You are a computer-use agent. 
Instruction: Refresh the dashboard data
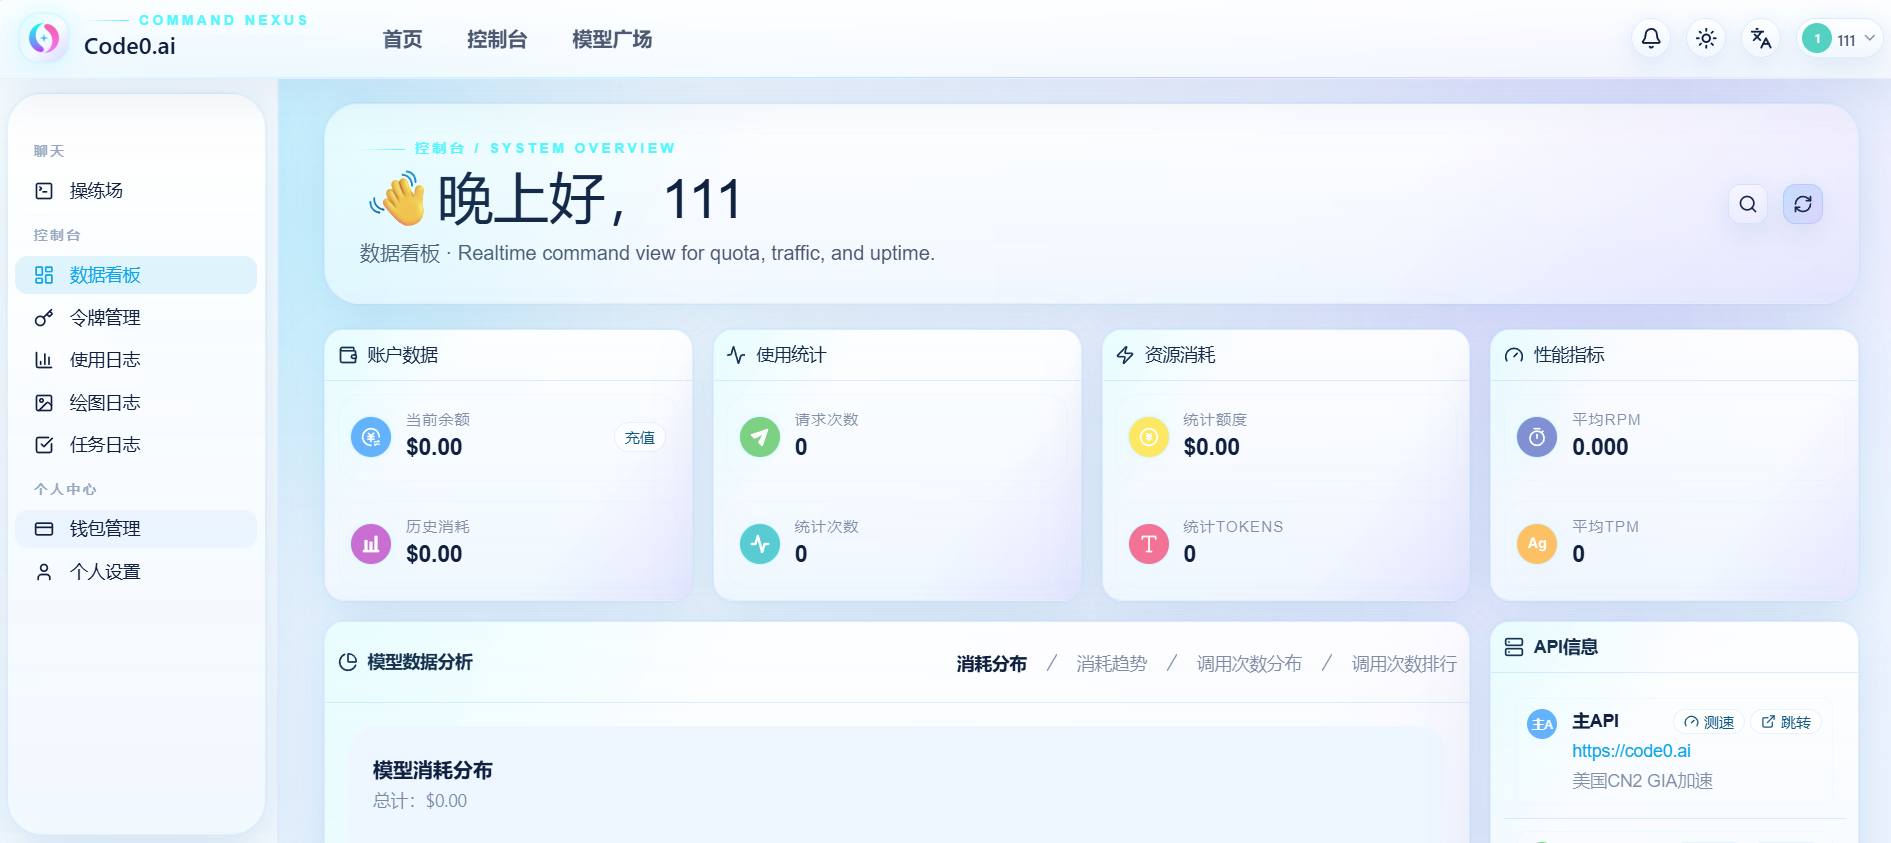1802,204
